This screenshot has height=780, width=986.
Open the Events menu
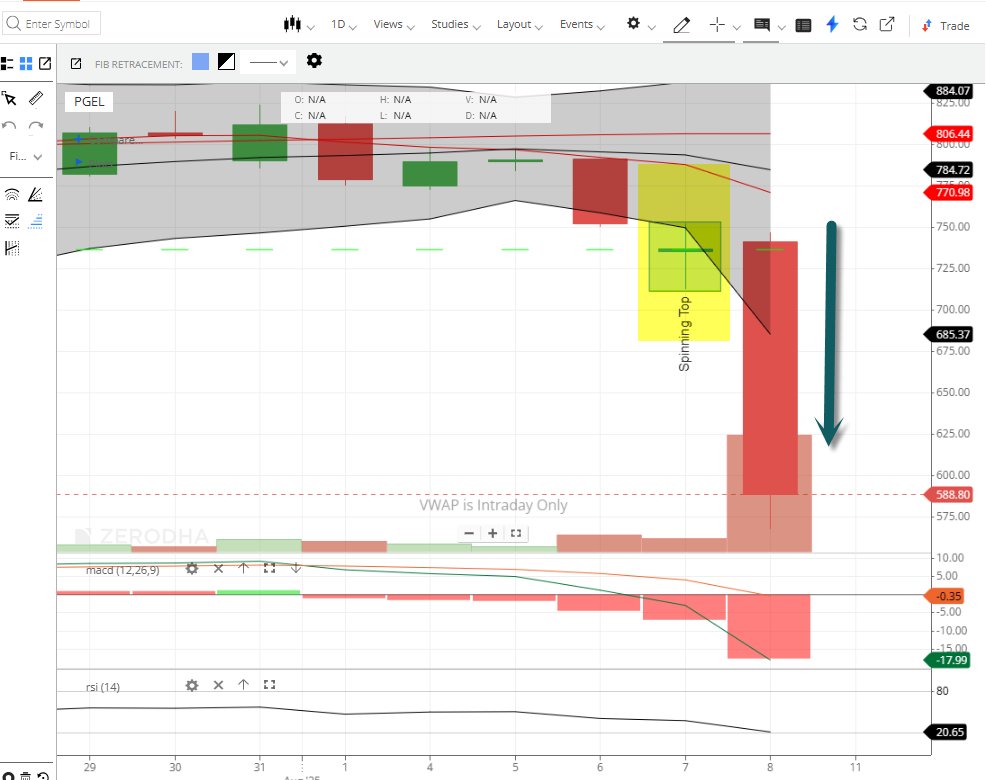[x=582, y=25]
